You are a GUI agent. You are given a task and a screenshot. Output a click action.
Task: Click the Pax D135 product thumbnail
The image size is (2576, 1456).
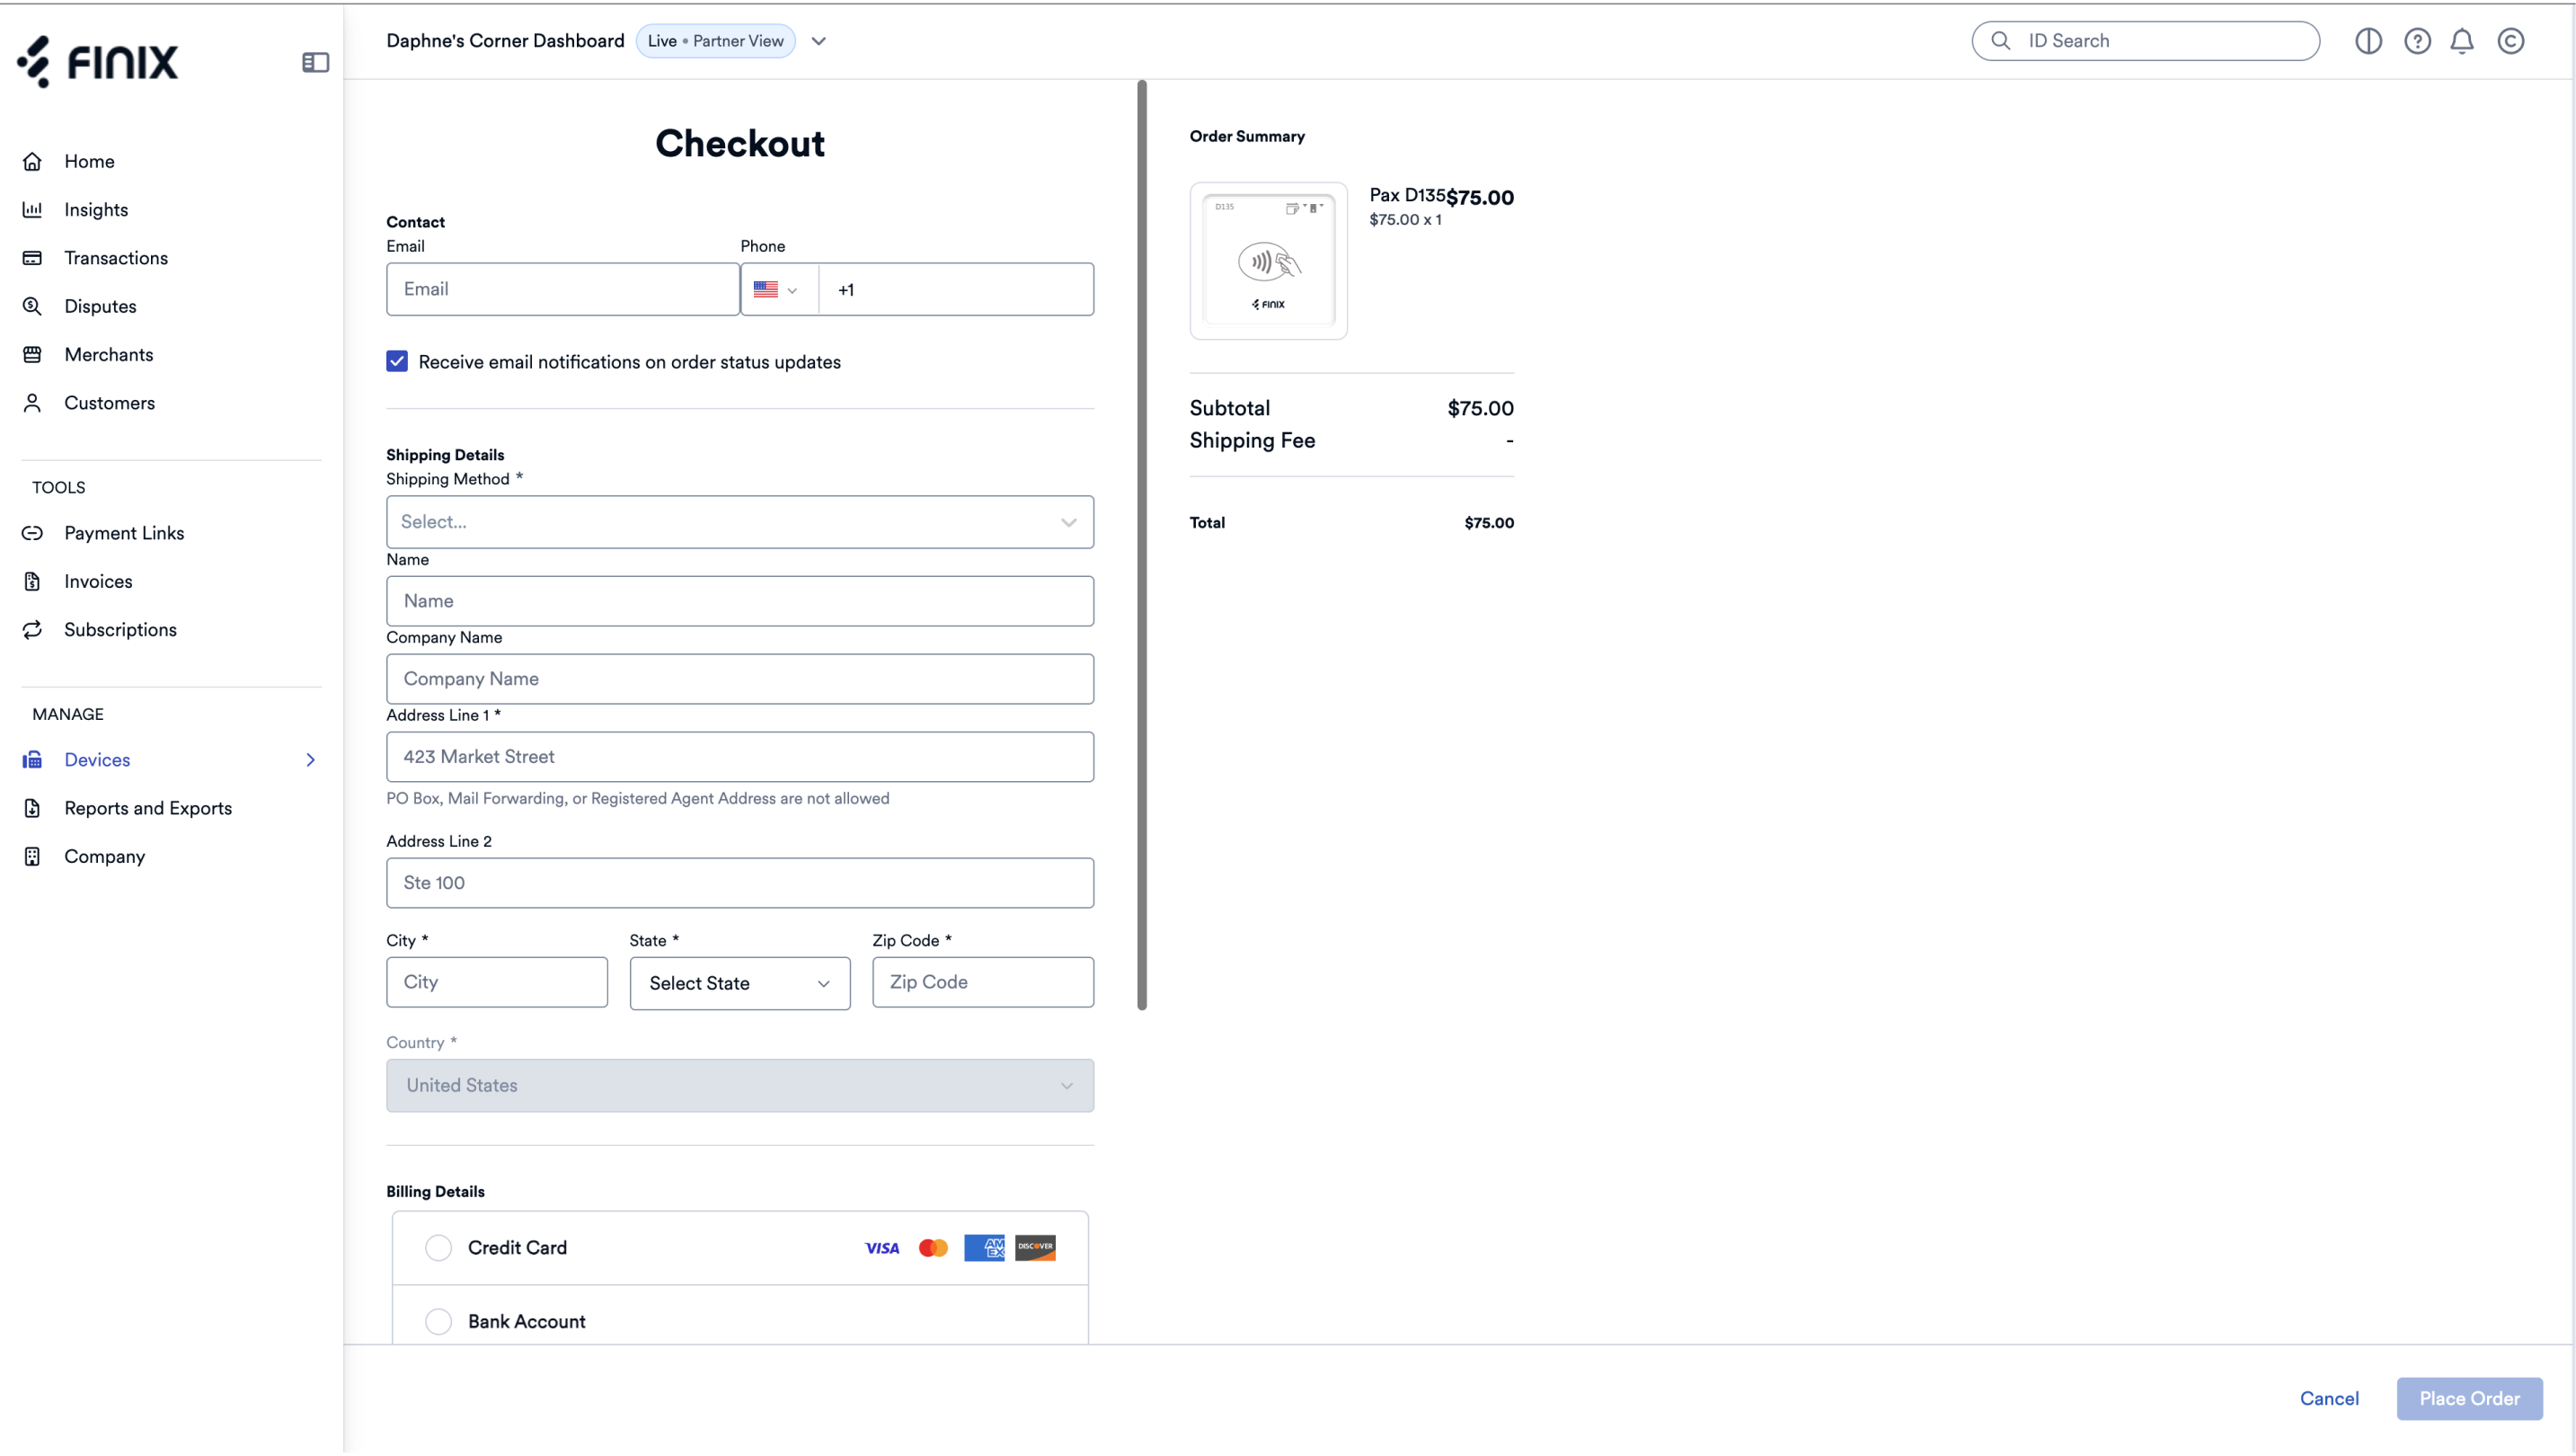tap(1268, 261)
